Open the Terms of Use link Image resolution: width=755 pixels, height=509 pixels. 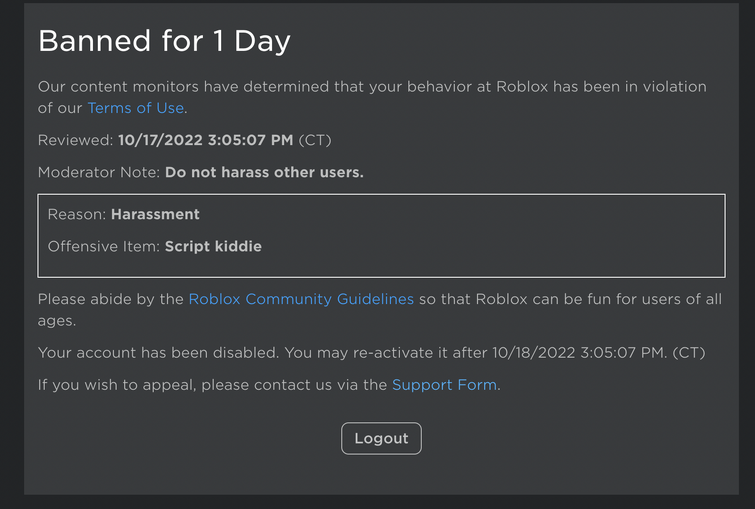pos(136,108)
